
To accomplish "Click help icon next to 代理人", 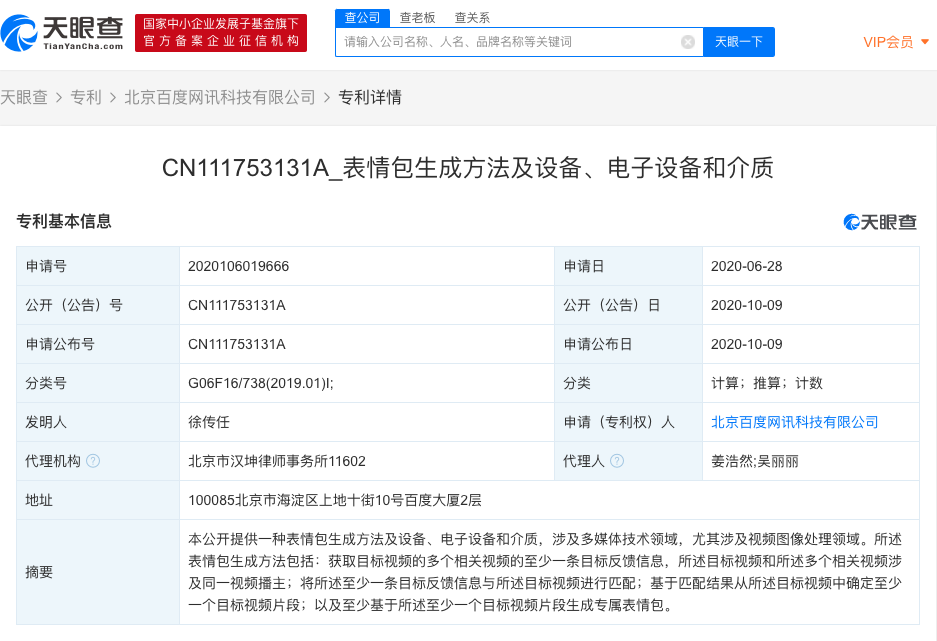I will tap(617, 461).
